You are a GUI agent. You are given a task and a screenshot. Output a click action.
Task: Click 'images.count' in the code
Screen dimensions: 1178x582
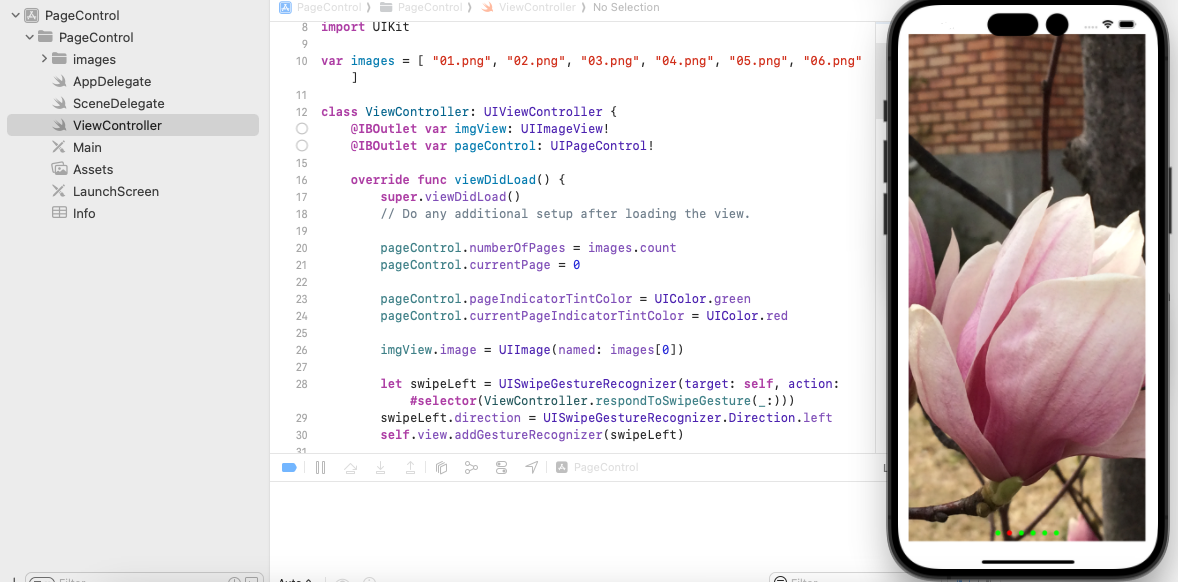tap(632, 248)
